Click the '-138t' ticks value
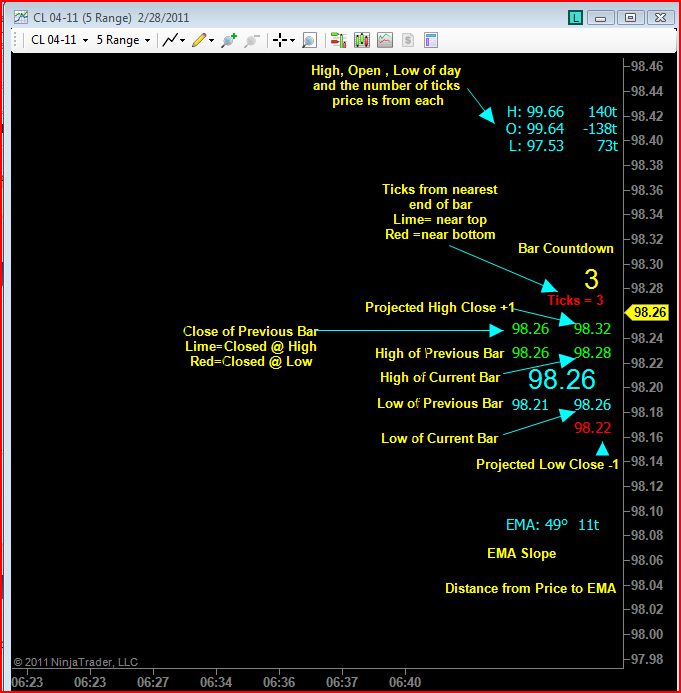The height and width of the screenshot is (693, 681). tap(600, 129)
